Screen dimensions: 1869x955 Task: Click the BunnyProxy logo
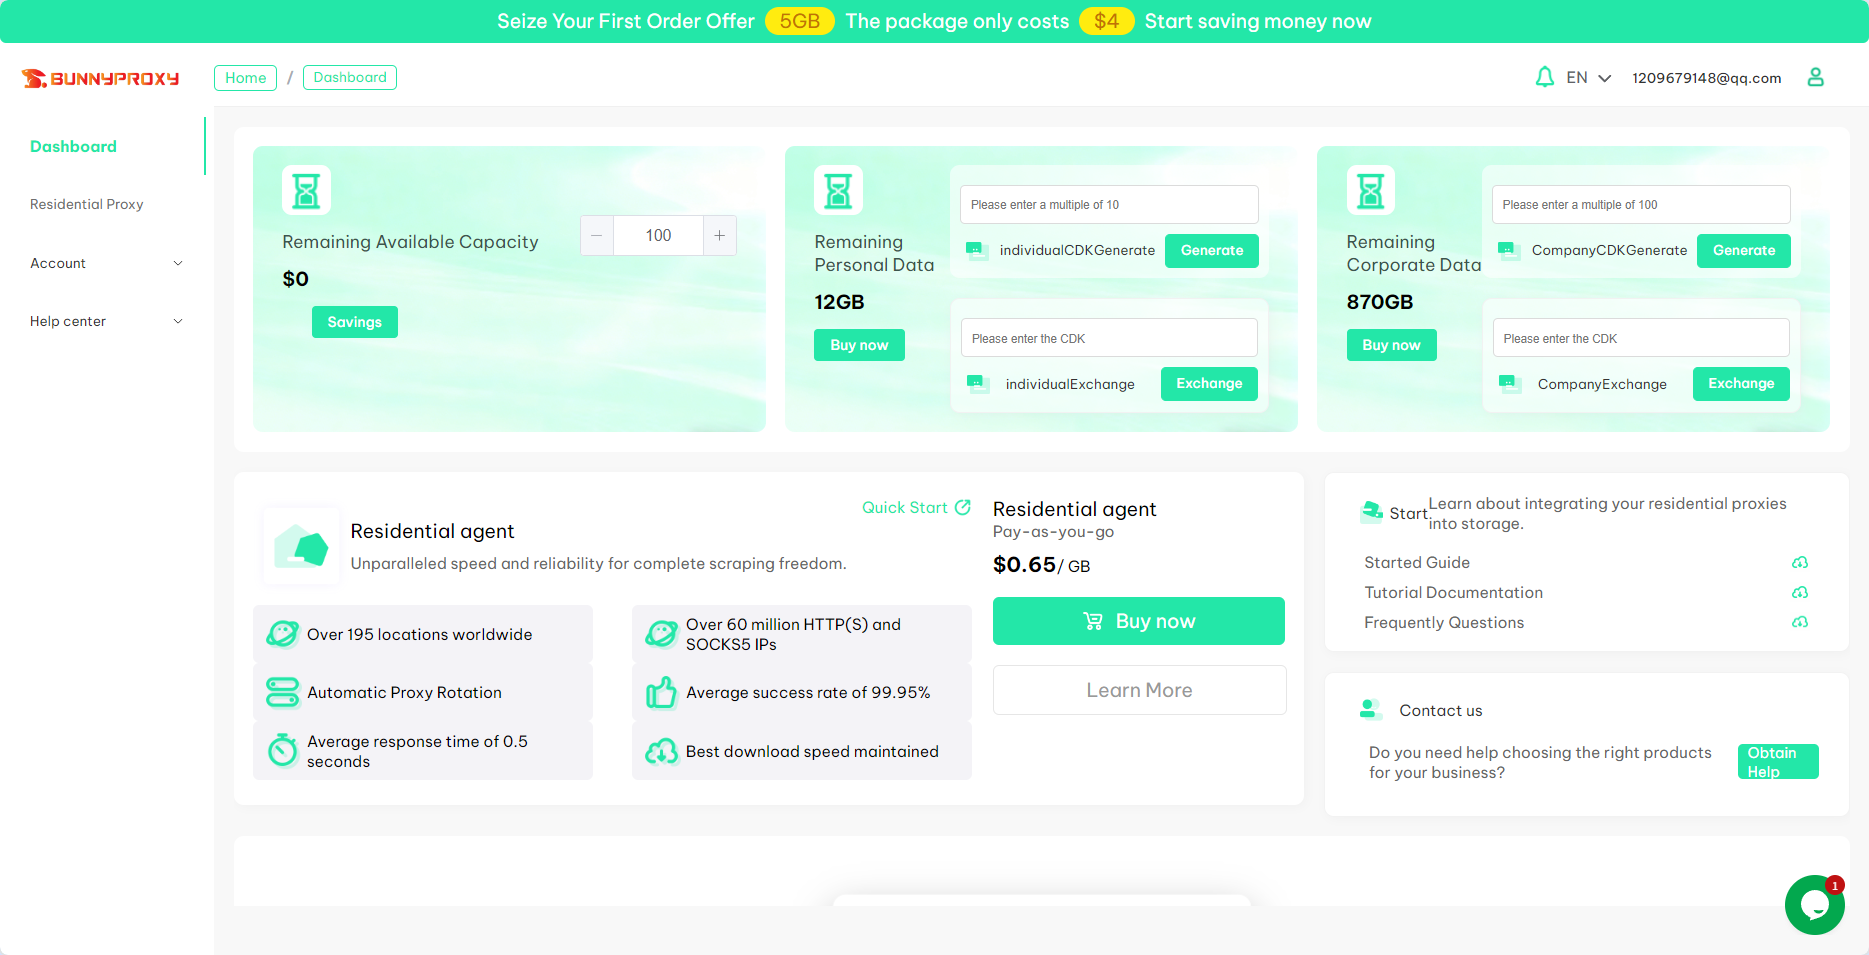pyautogui.click(x=101, y=78)
